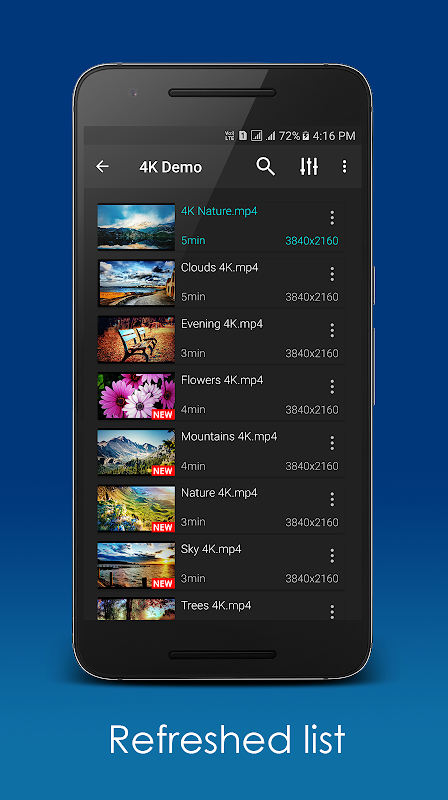448x800 pixels.
Task: Tap the battery icon in status bar
Action: pyautogui.click(x=306, y=136)
